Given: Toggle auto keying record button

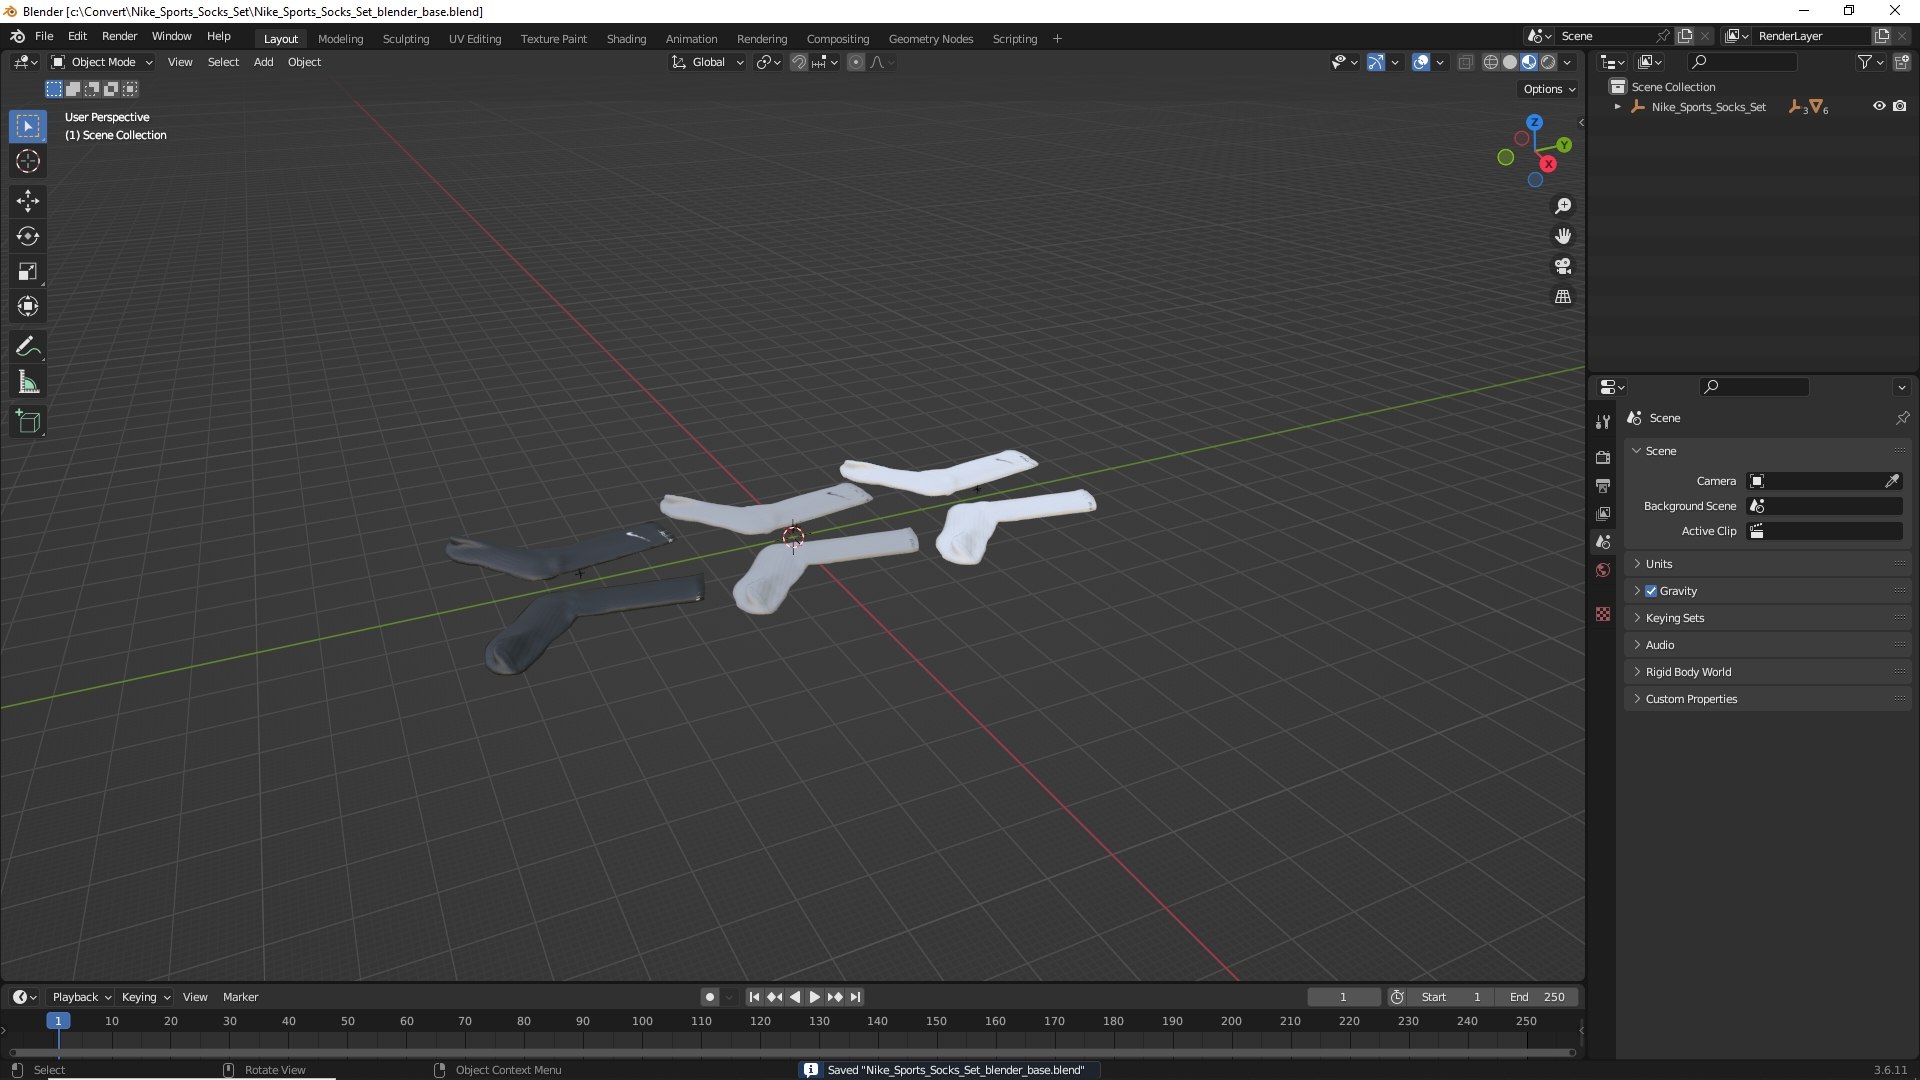Looking at the screenshot, I should tap(709, 997).
